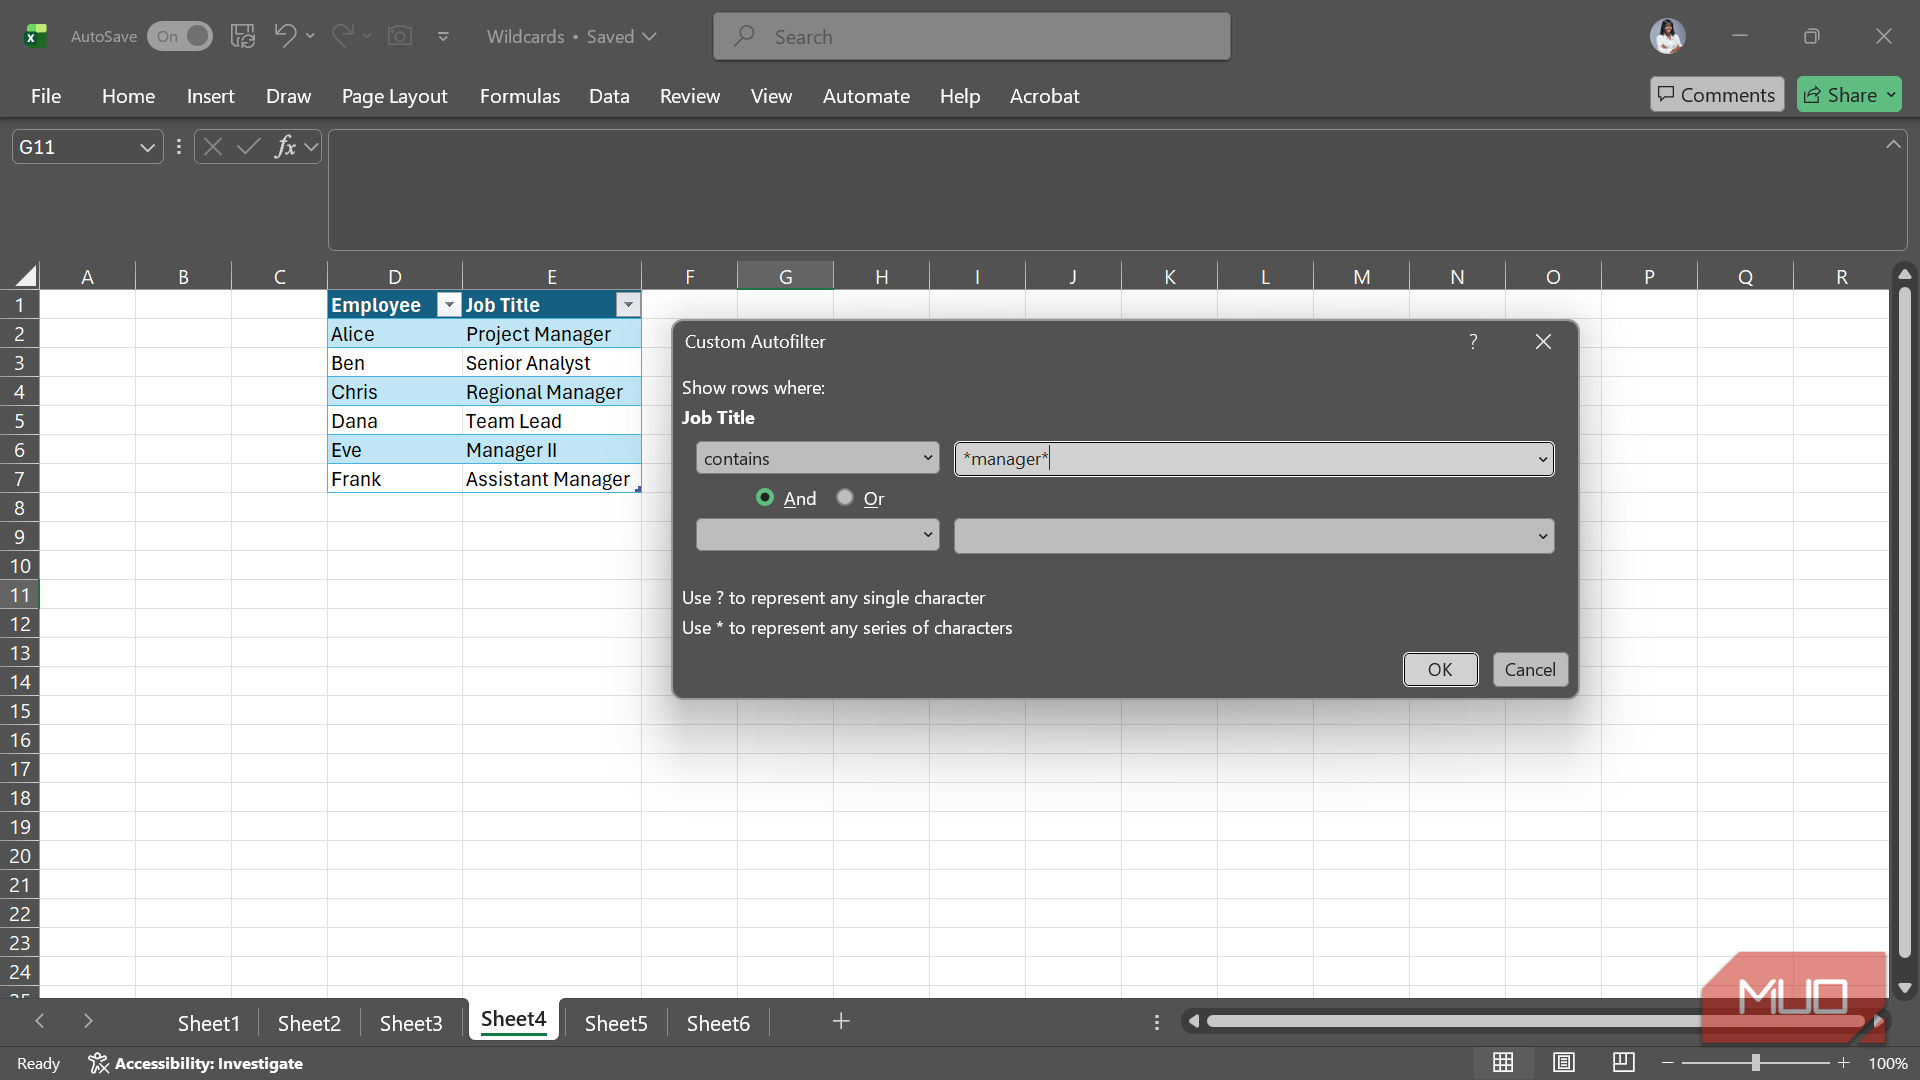Image resolution: width=1920 pixels, height=1080 pixels.
Task: Switch to Page Break Preview icon
Action: (1624, 1062)
